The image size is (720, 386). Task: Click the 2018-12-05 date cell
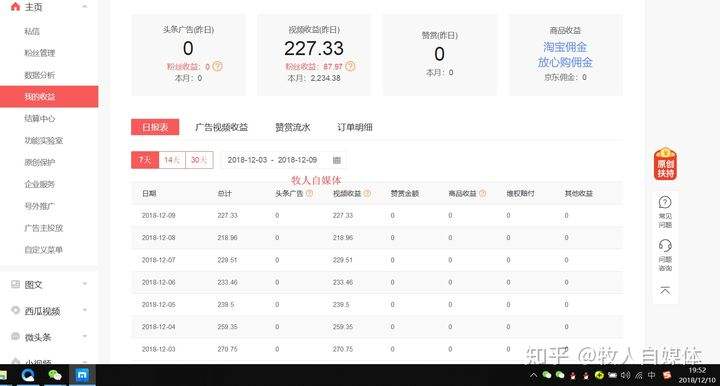[x=158, y=304]
